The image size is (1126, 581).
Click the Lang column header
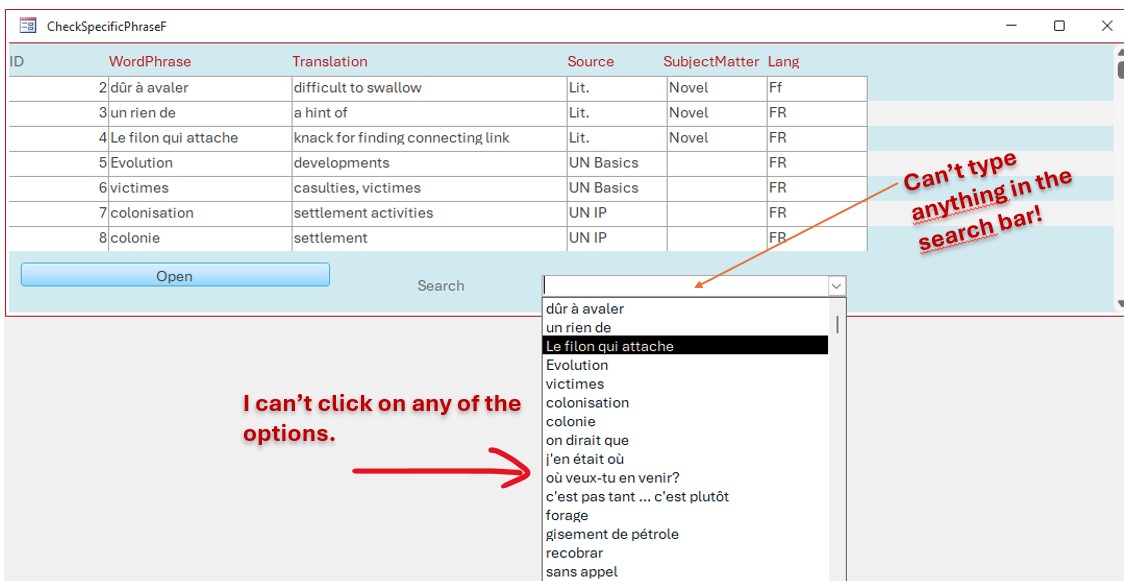pos(783,61)
